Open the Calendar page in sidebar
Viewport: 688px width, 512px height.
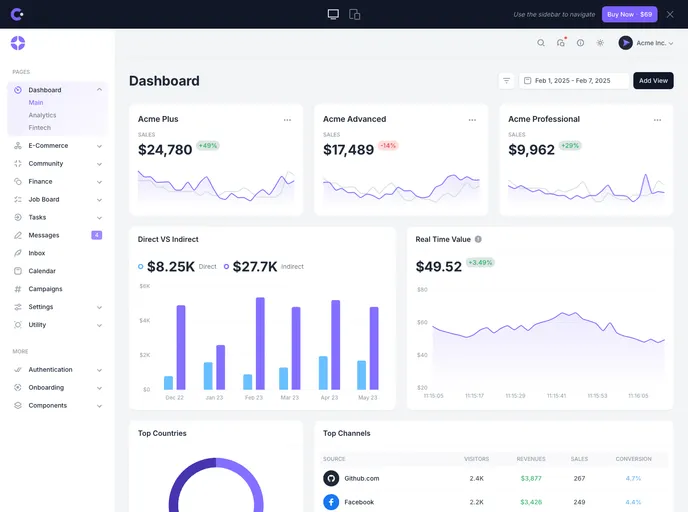tap(42, 271)
